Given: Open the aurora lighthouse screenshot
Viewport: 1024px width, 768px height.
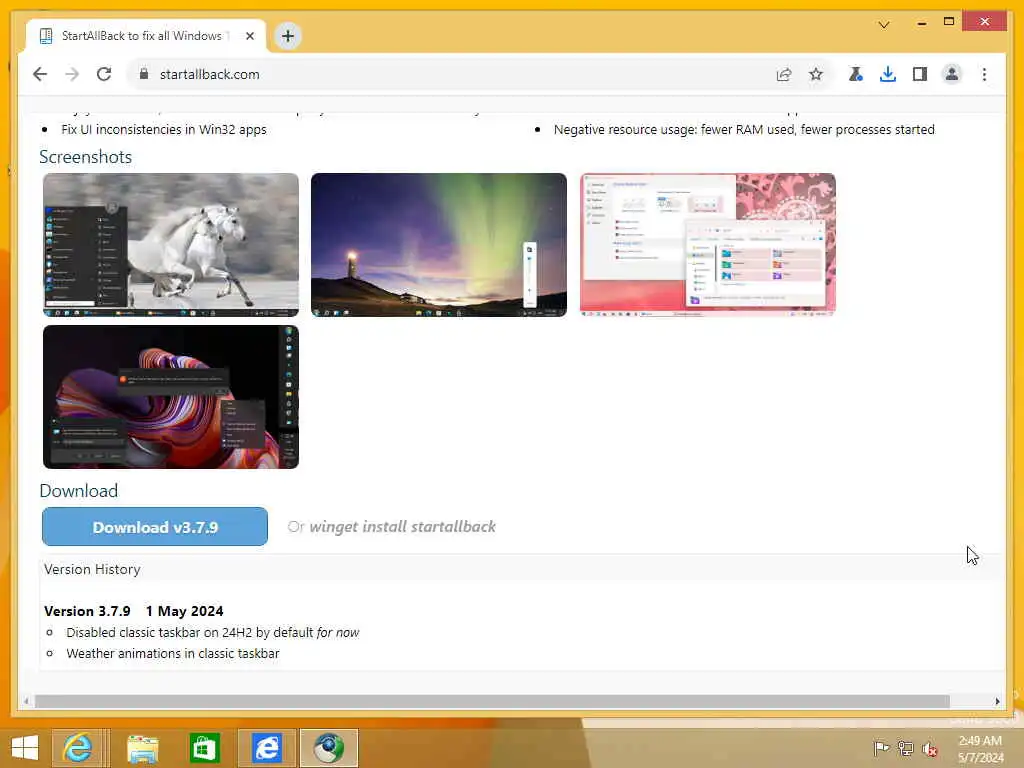Looking at the screenshot, I should coord(439,245).
